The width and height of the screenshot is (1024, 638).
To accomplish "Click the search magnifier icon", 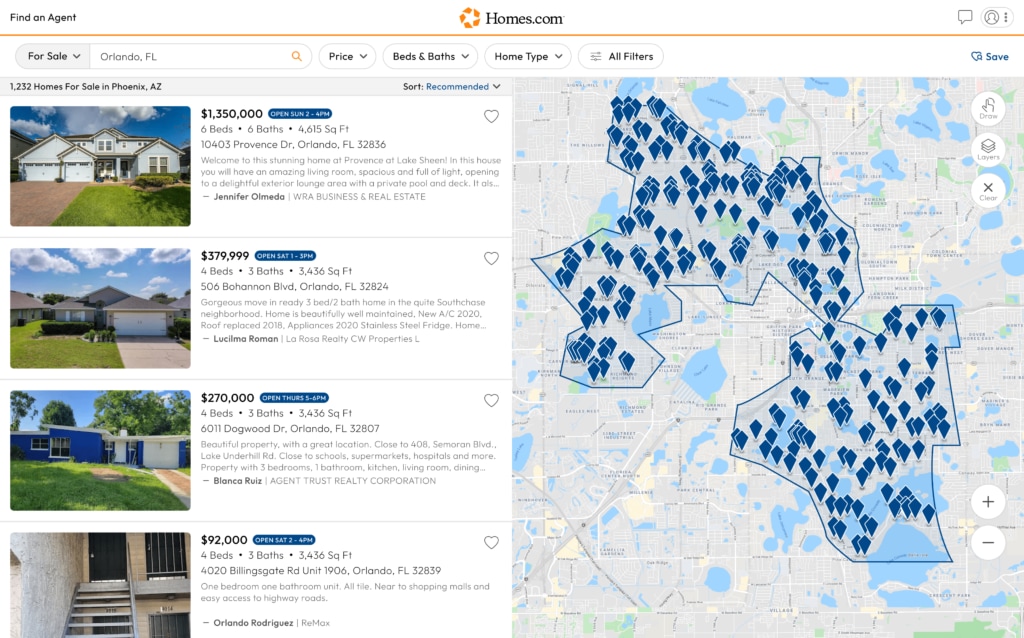I will pos(296,56).
